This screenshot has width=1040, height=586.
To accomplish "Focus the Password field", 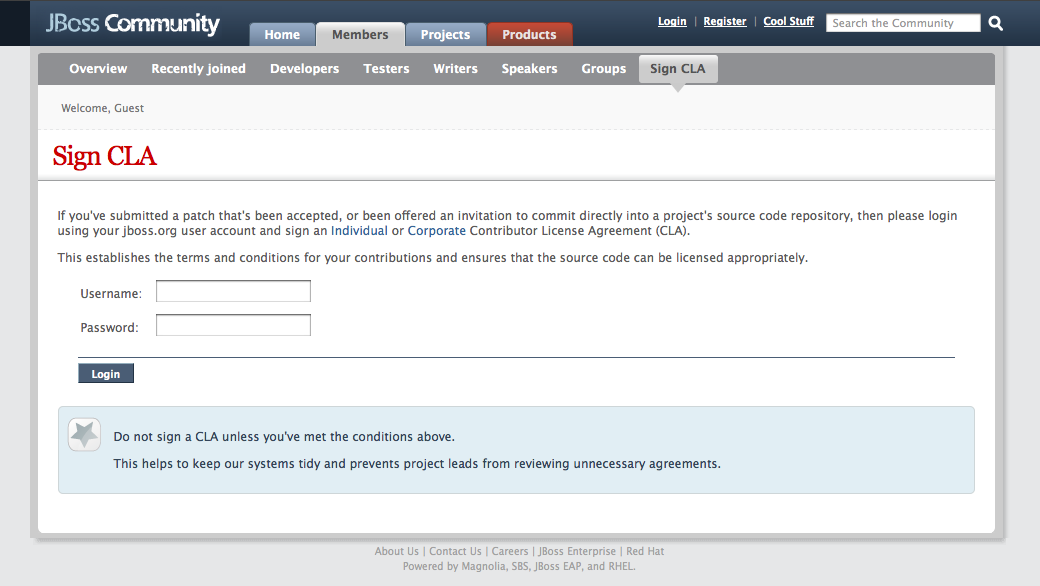I will tap(233, 326).
